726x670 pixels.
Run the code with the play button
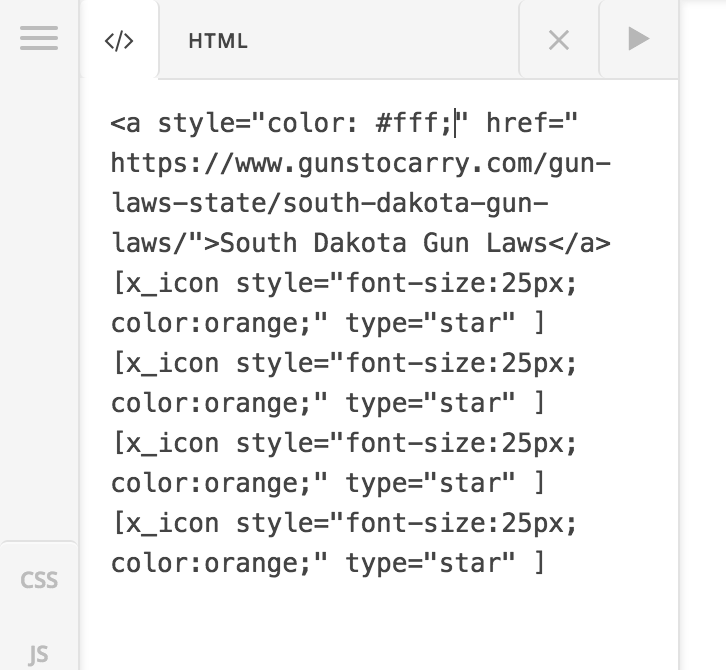(638, 39)
